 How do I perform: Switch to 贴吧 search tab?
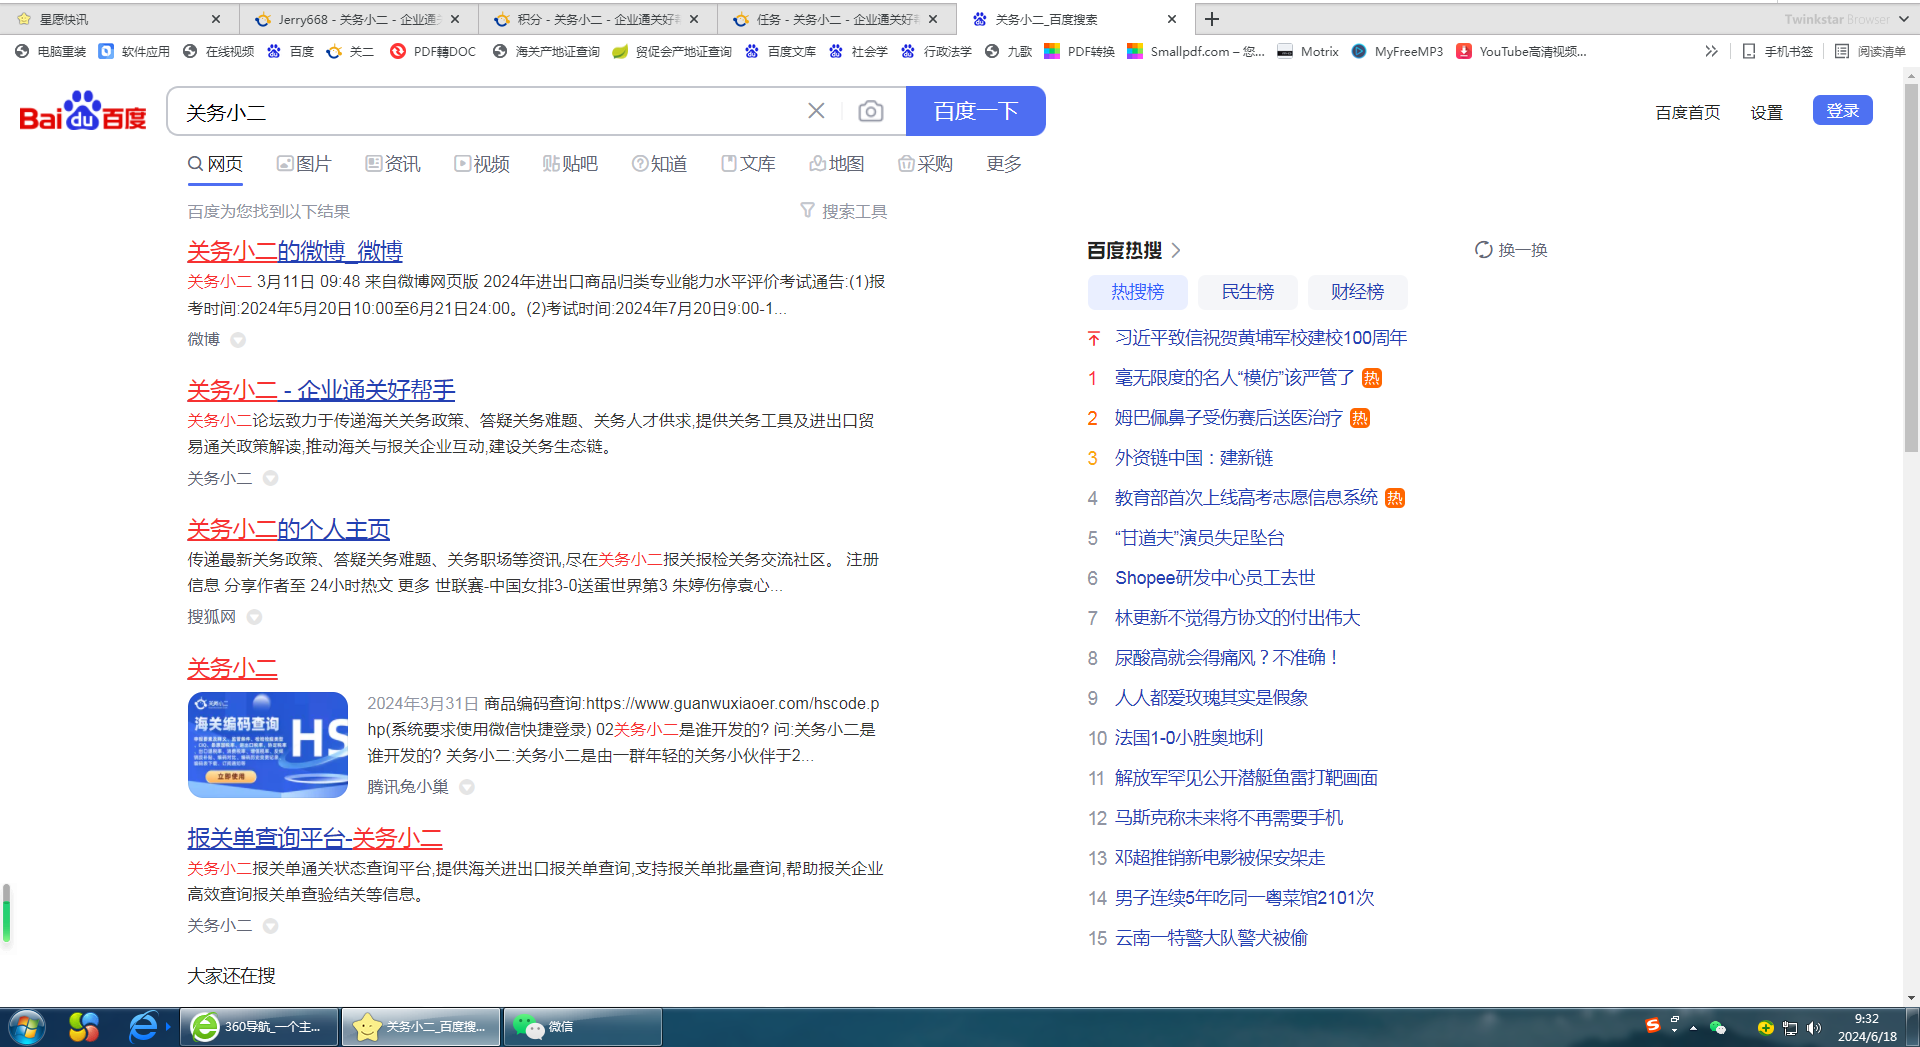(x=570, y=164)
